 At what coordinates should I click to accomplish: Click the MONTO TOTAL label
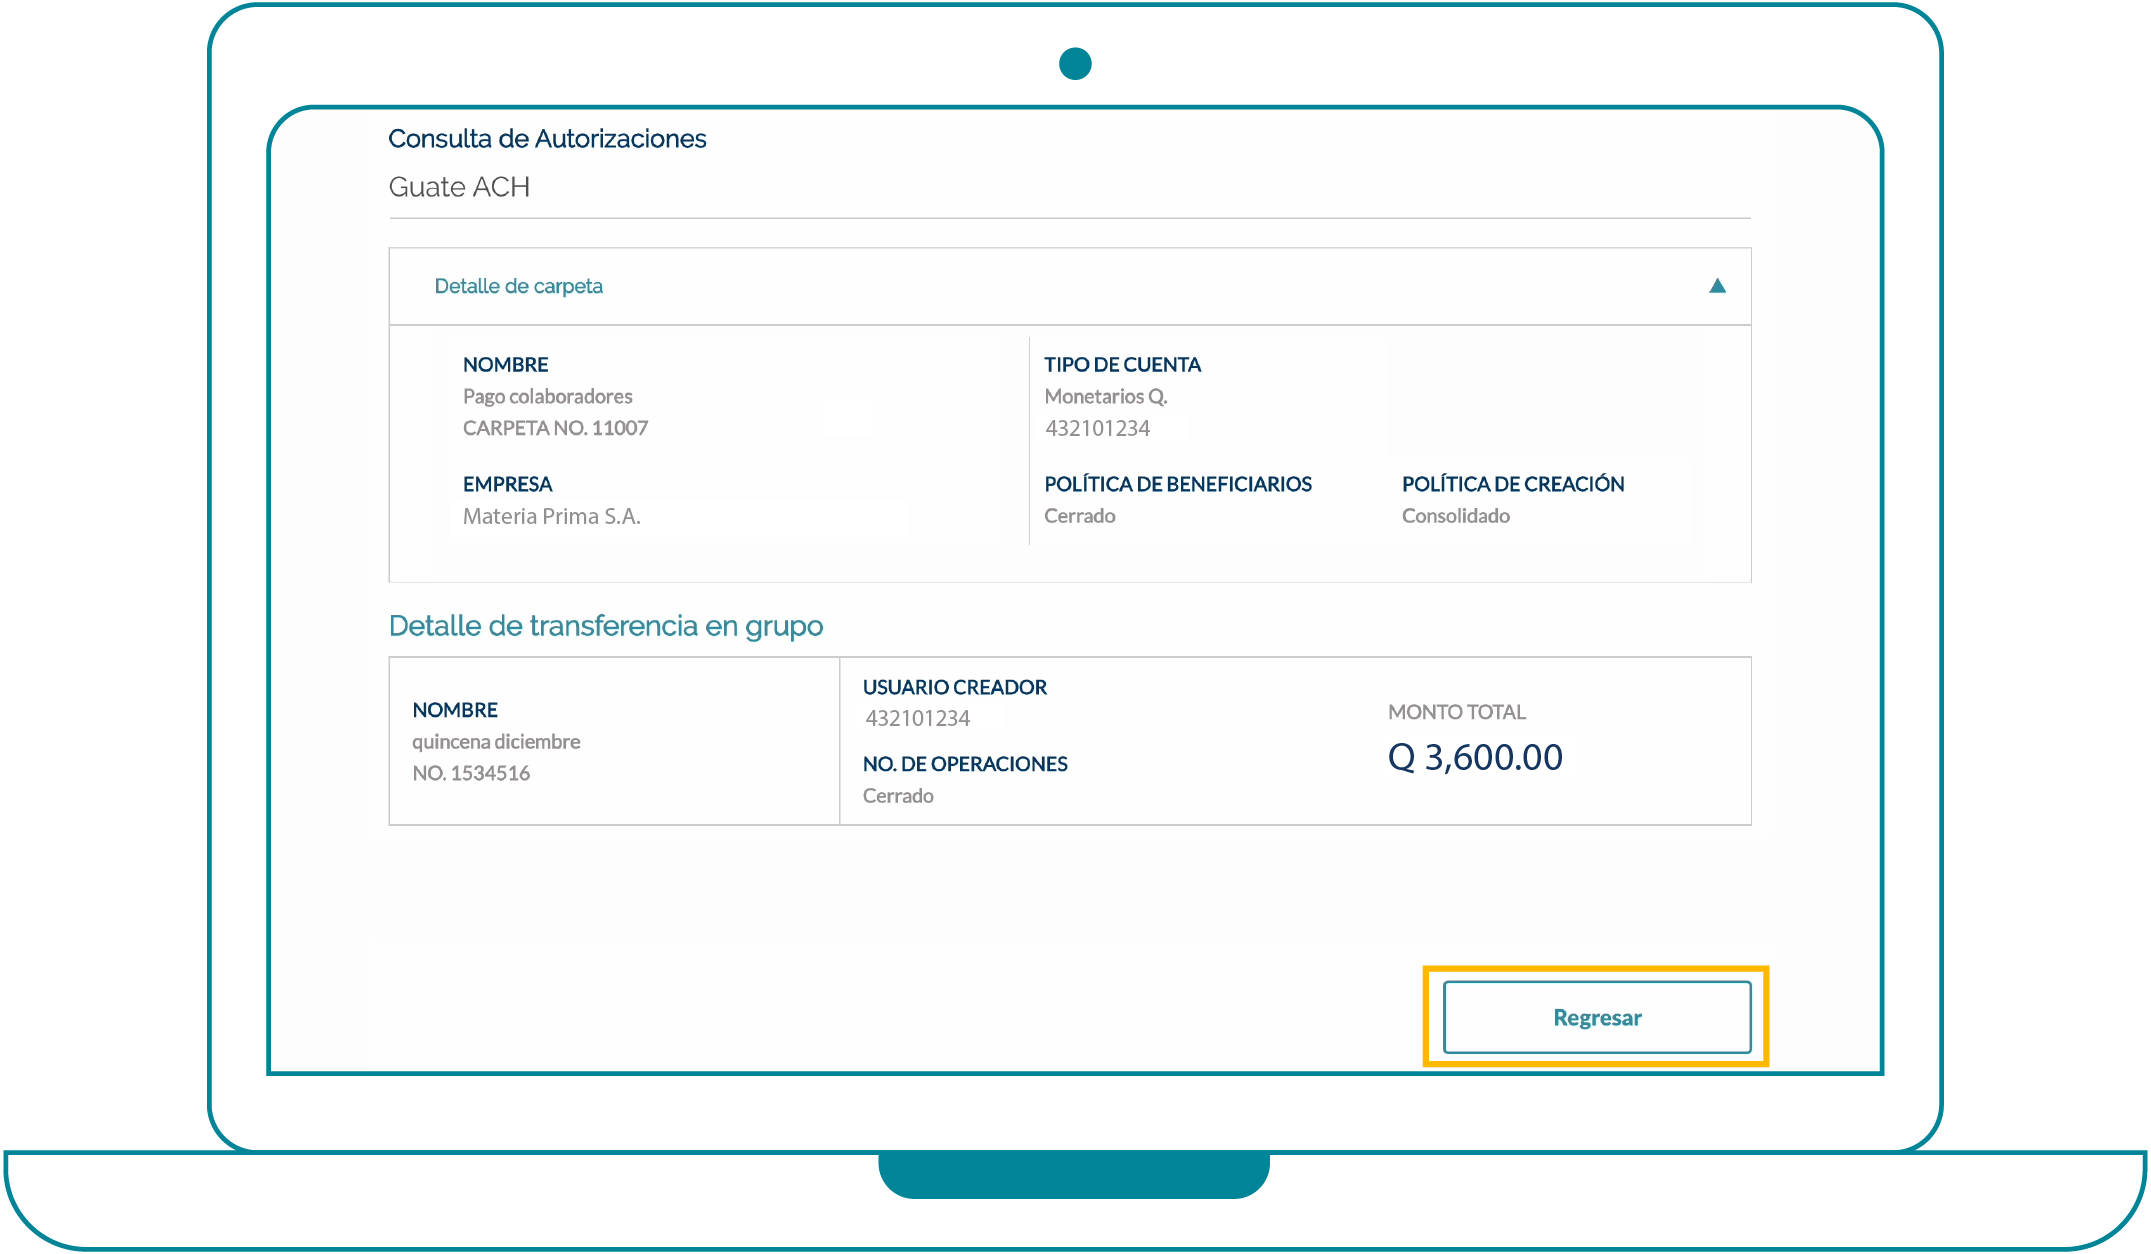click(x=1456, y=712)
